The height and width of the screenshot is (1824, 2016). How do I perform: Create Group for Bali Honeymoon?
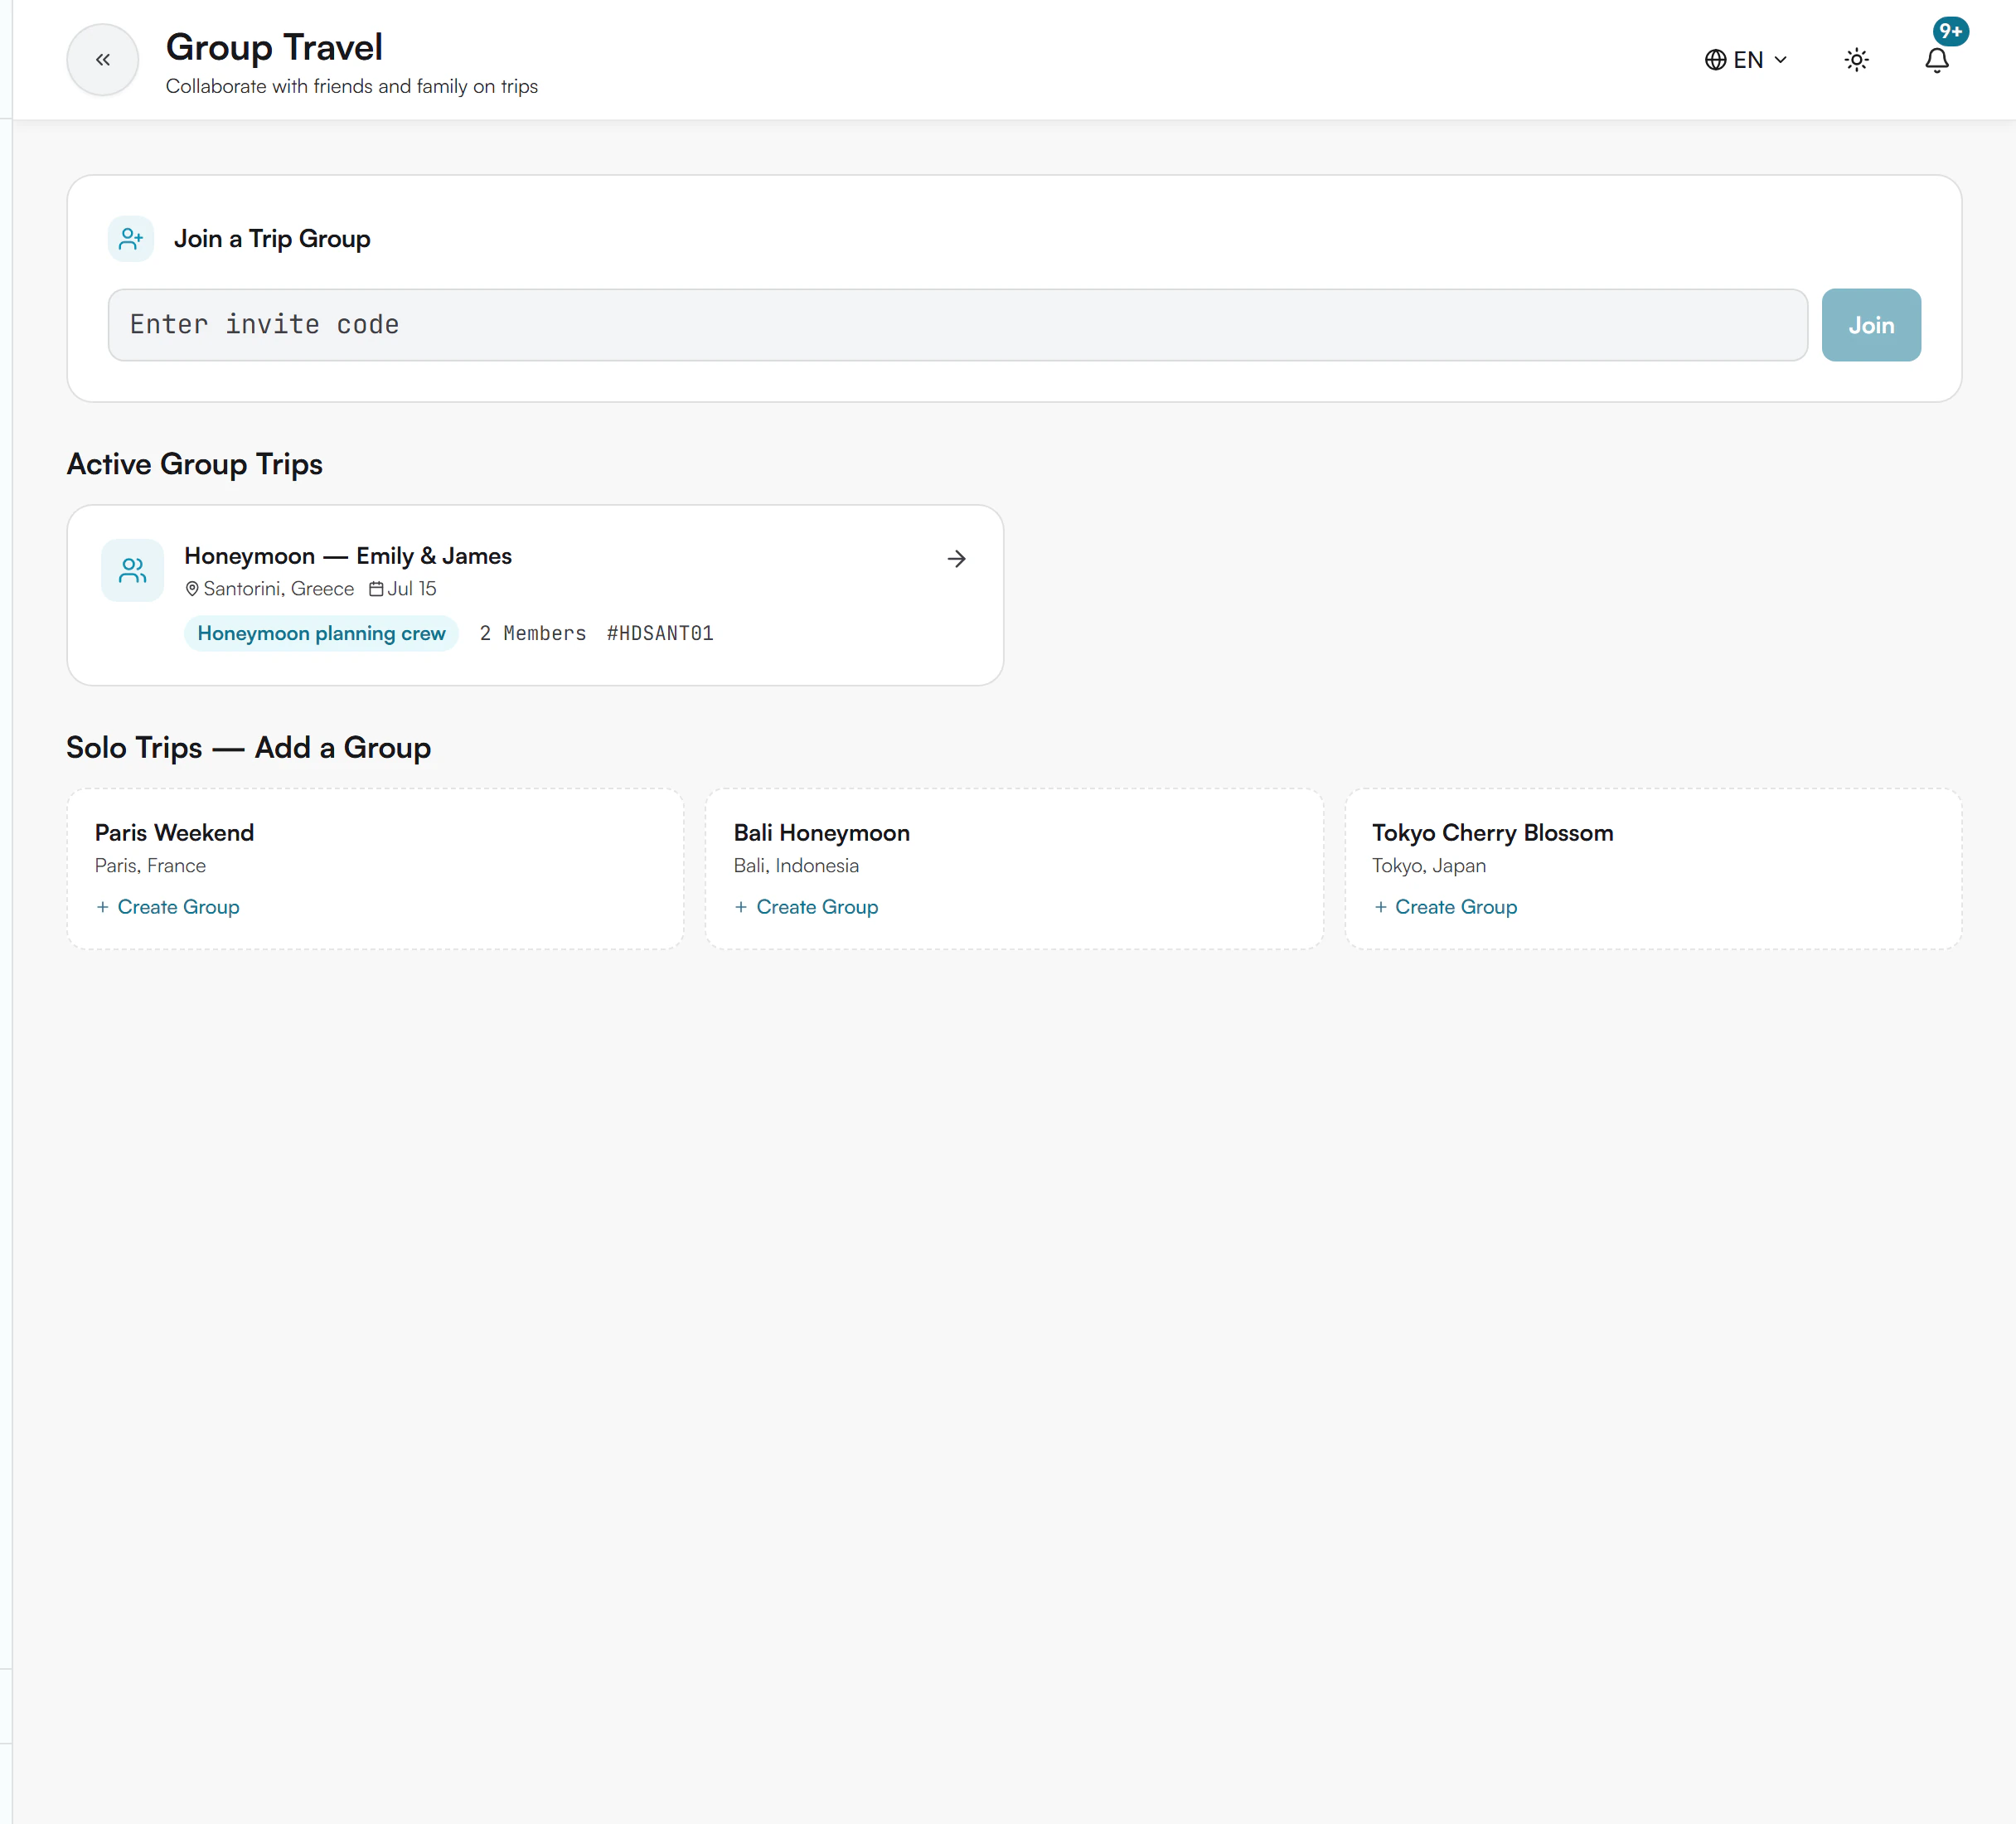point(806,907)
